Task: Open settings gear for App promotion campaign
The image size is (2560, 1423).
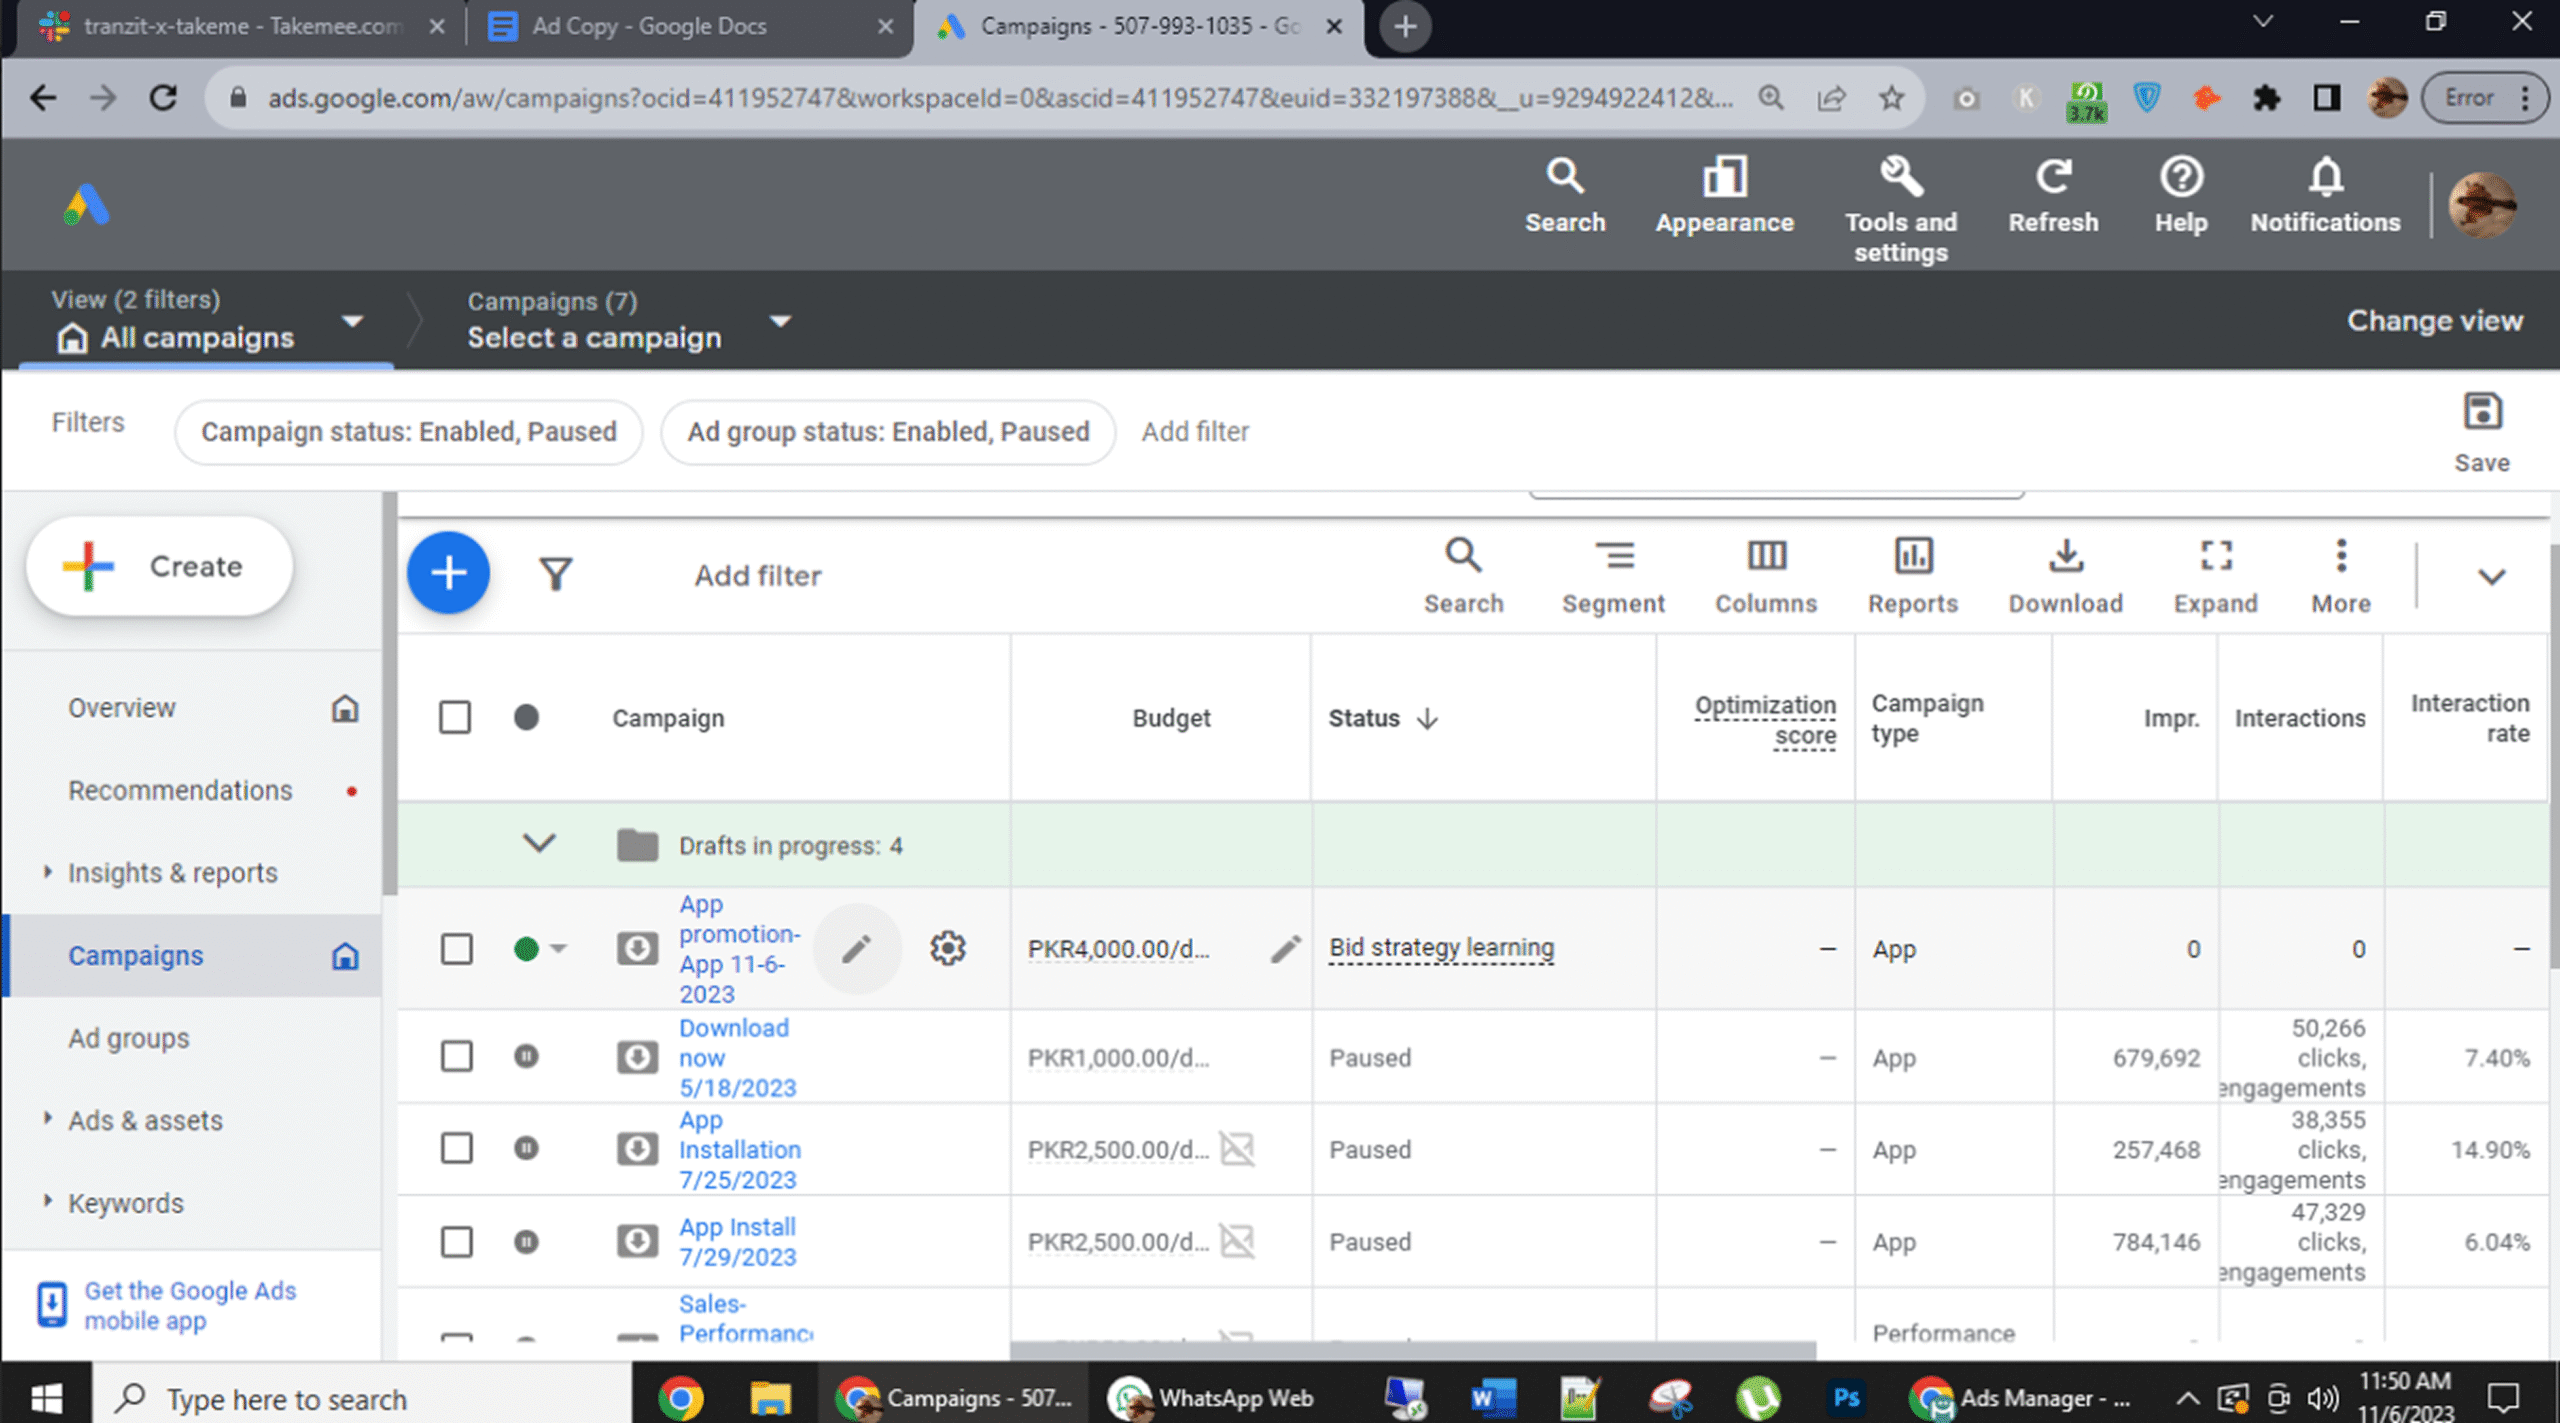Action: 947,947
